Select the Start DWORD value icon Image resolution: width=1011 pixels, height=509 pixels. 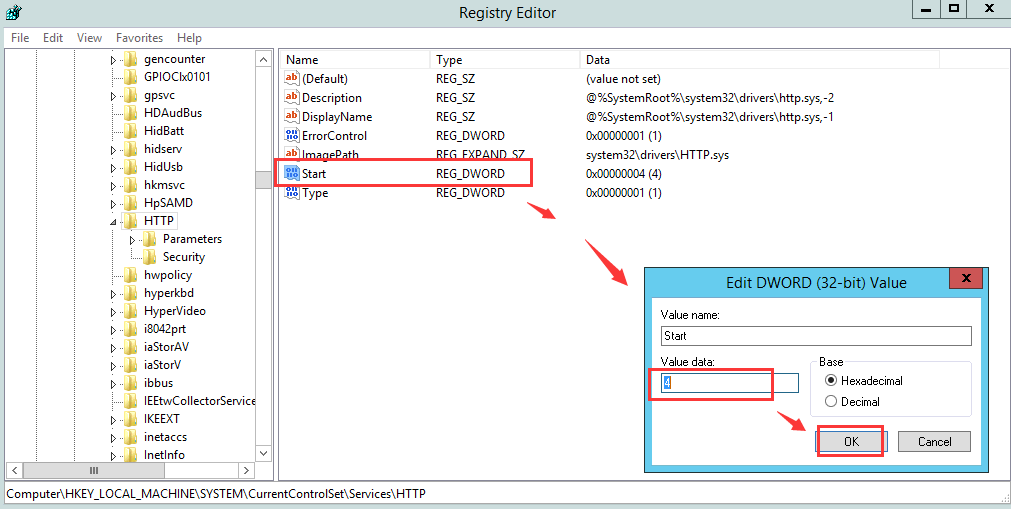pos(292,174)
